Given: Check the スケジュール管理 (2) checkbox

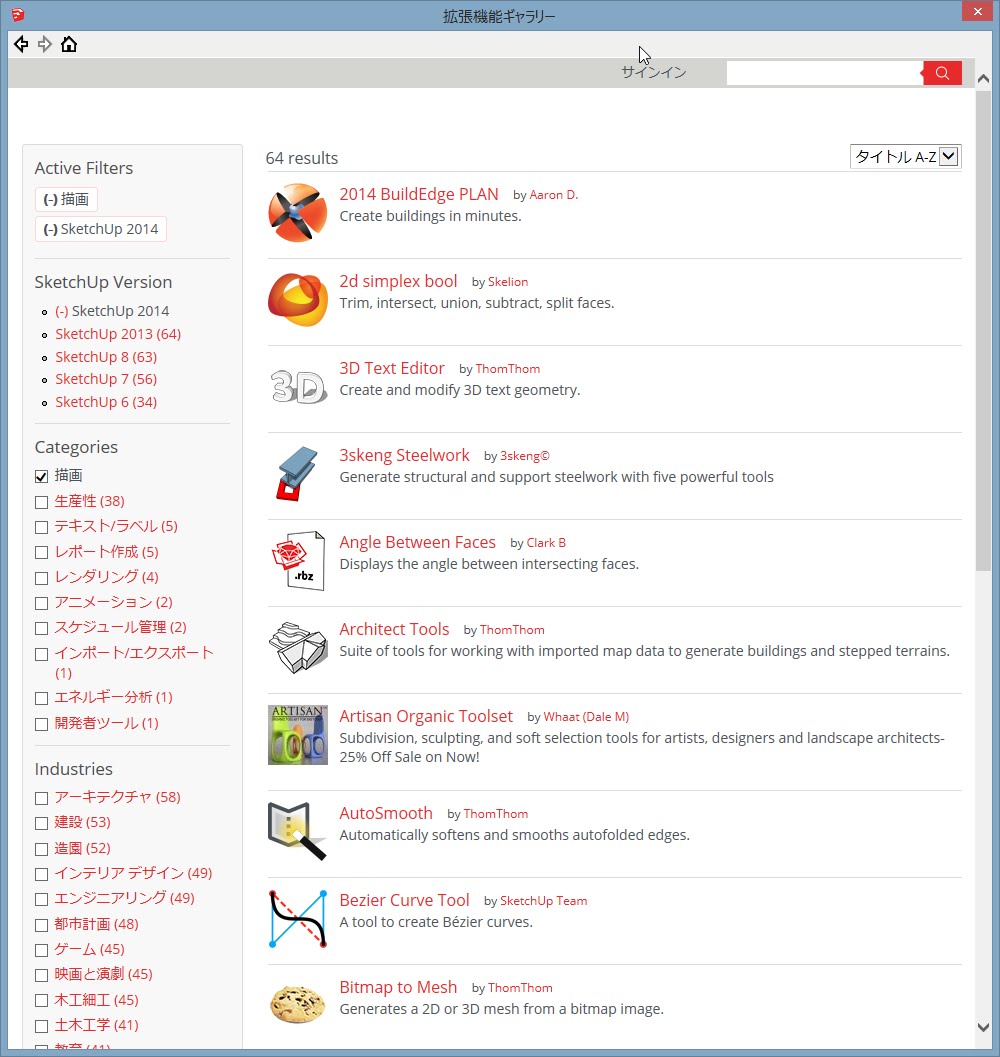Looking at the screenshot, I should 42,628.
